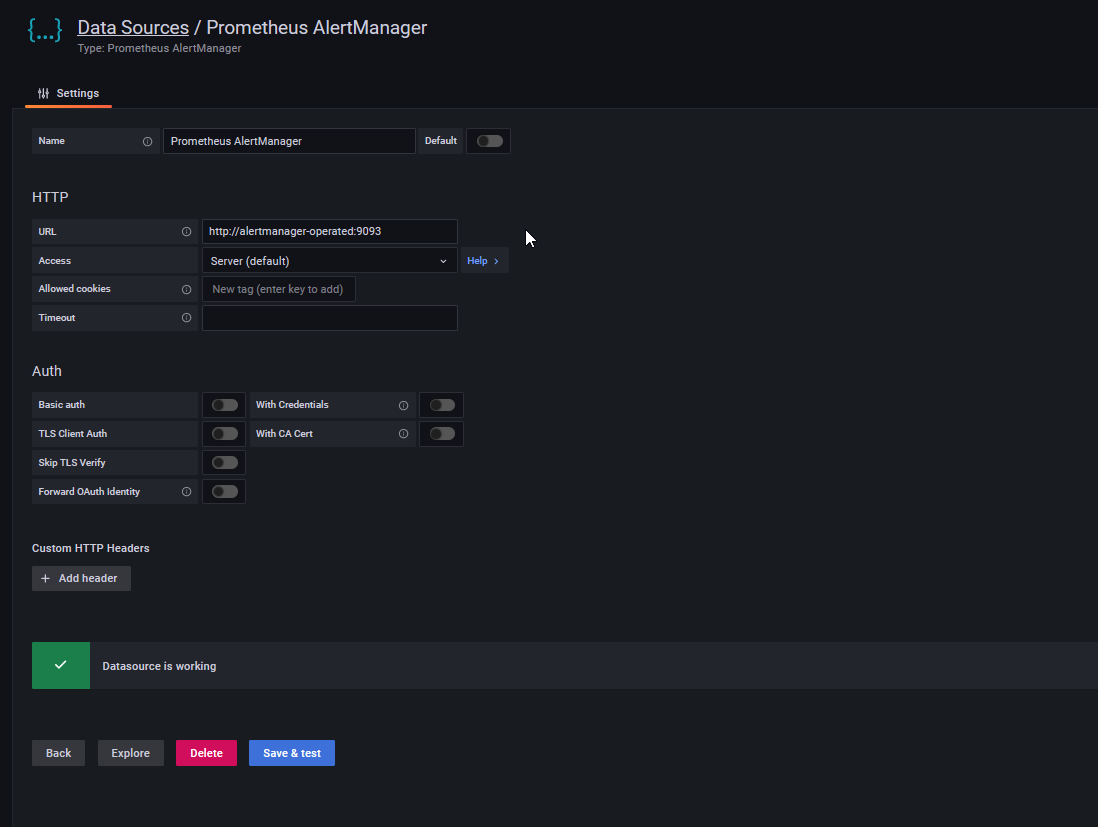Viewport: 1098px width, 827px height.
Task: Toggle the Default datasource switch
Action: pos(489,141)
